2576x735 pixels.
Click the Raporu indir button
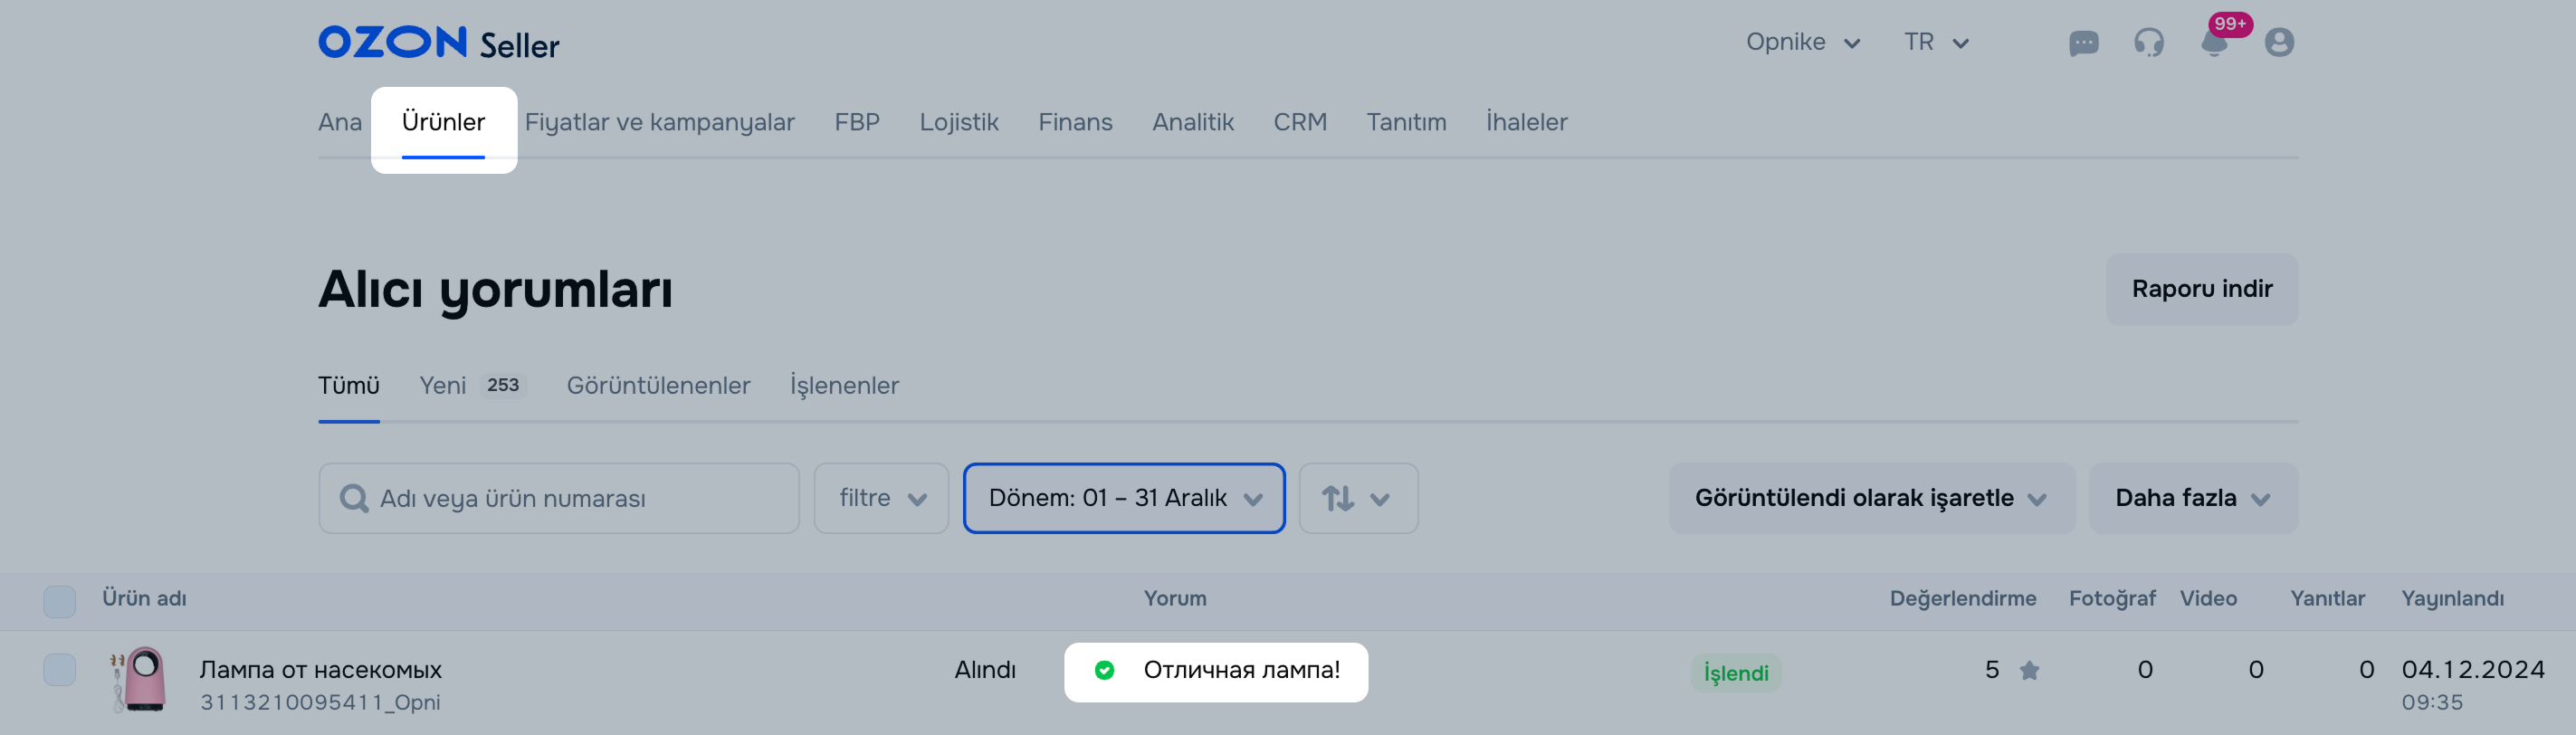pos(2201,290)
